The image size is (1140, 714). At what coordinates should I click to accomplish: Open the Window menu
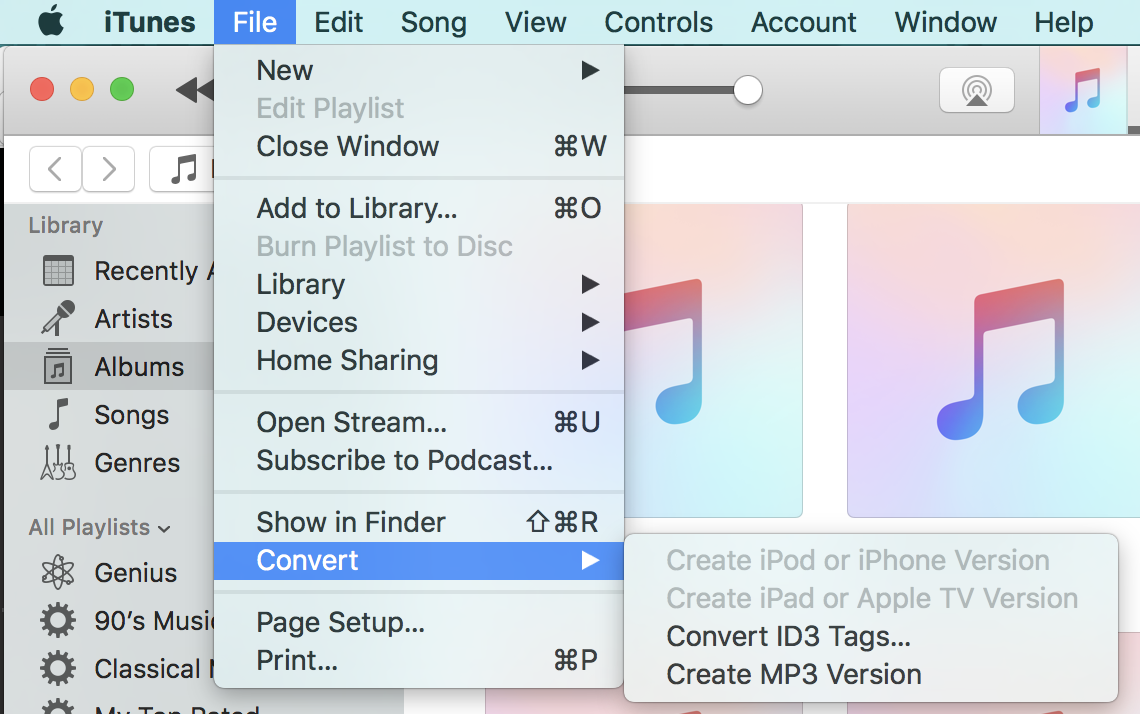coord(945,22)
